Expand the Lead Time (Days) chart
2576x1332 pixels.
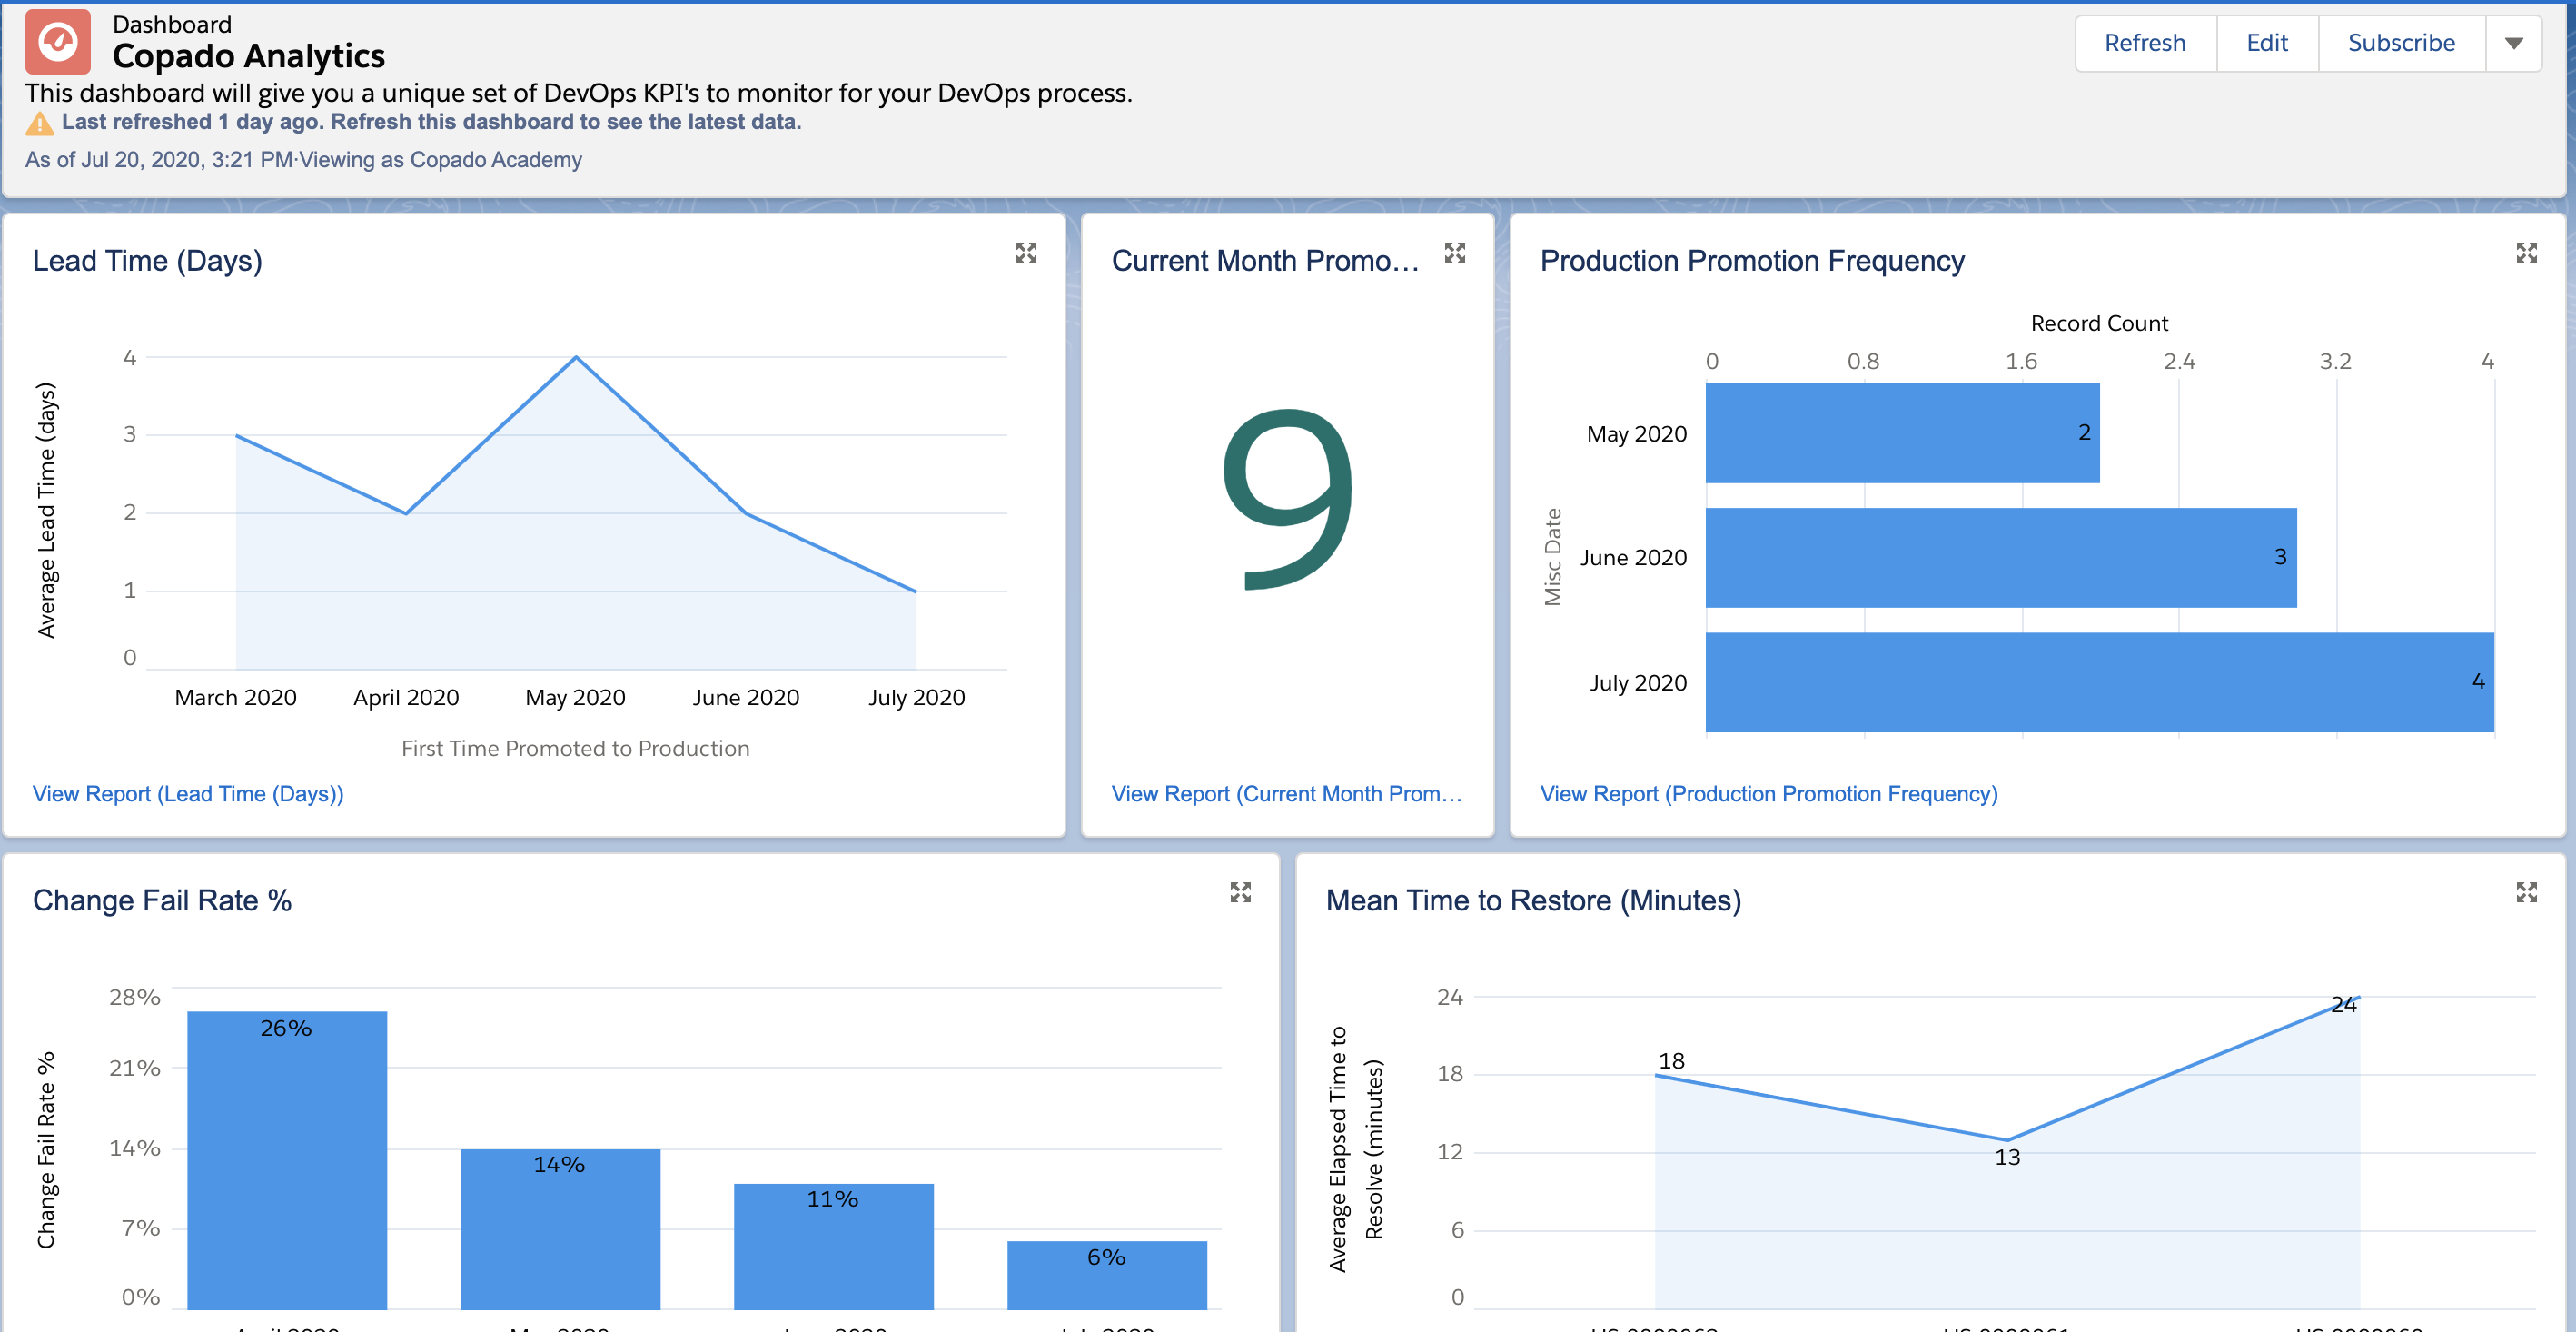[1026, 253]
